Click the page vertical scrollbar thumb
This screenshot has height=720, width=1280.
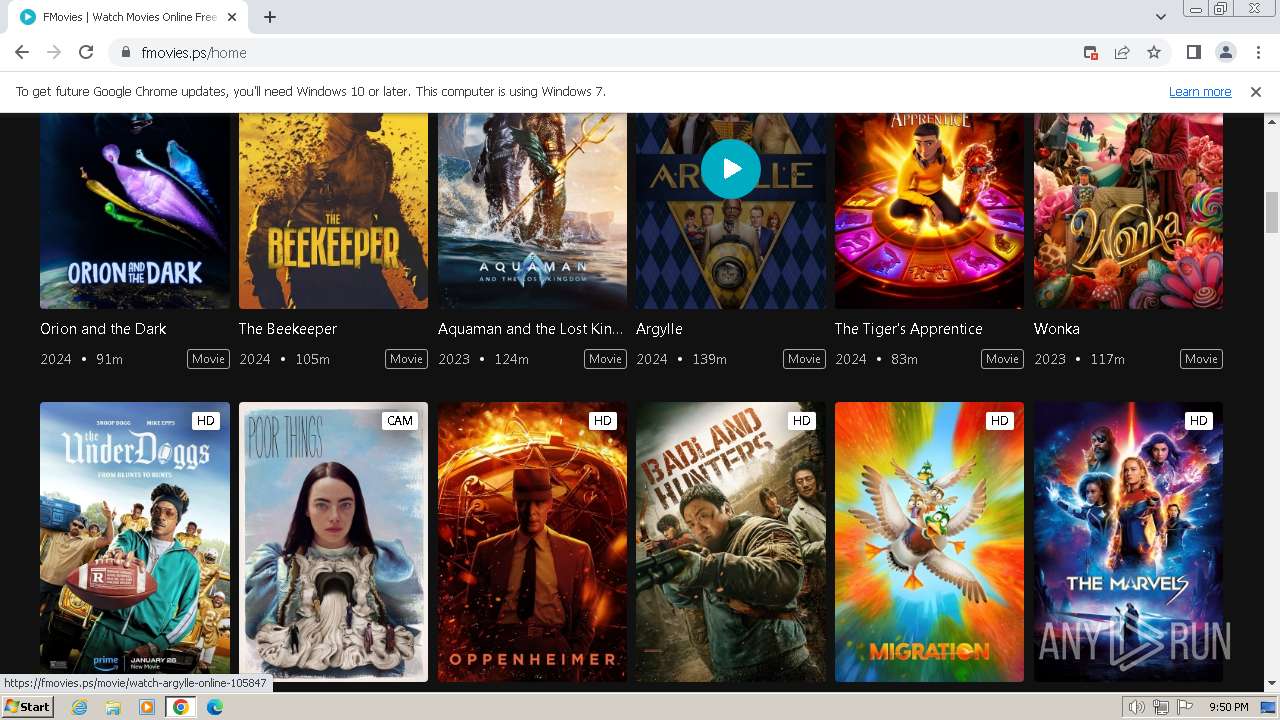1272,212
